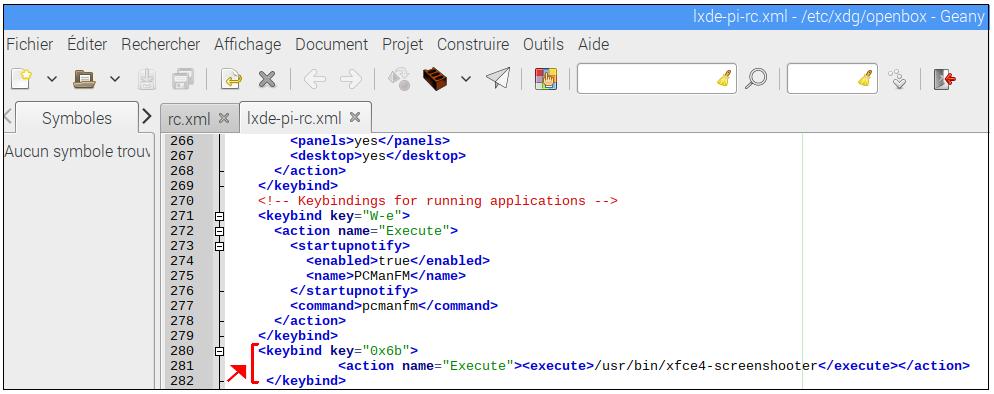Viewport: 994px width, 394px height.
Task: Click the <desktop>yes</desktop> line
Action: pyautogui.click(x=378, y=156)
